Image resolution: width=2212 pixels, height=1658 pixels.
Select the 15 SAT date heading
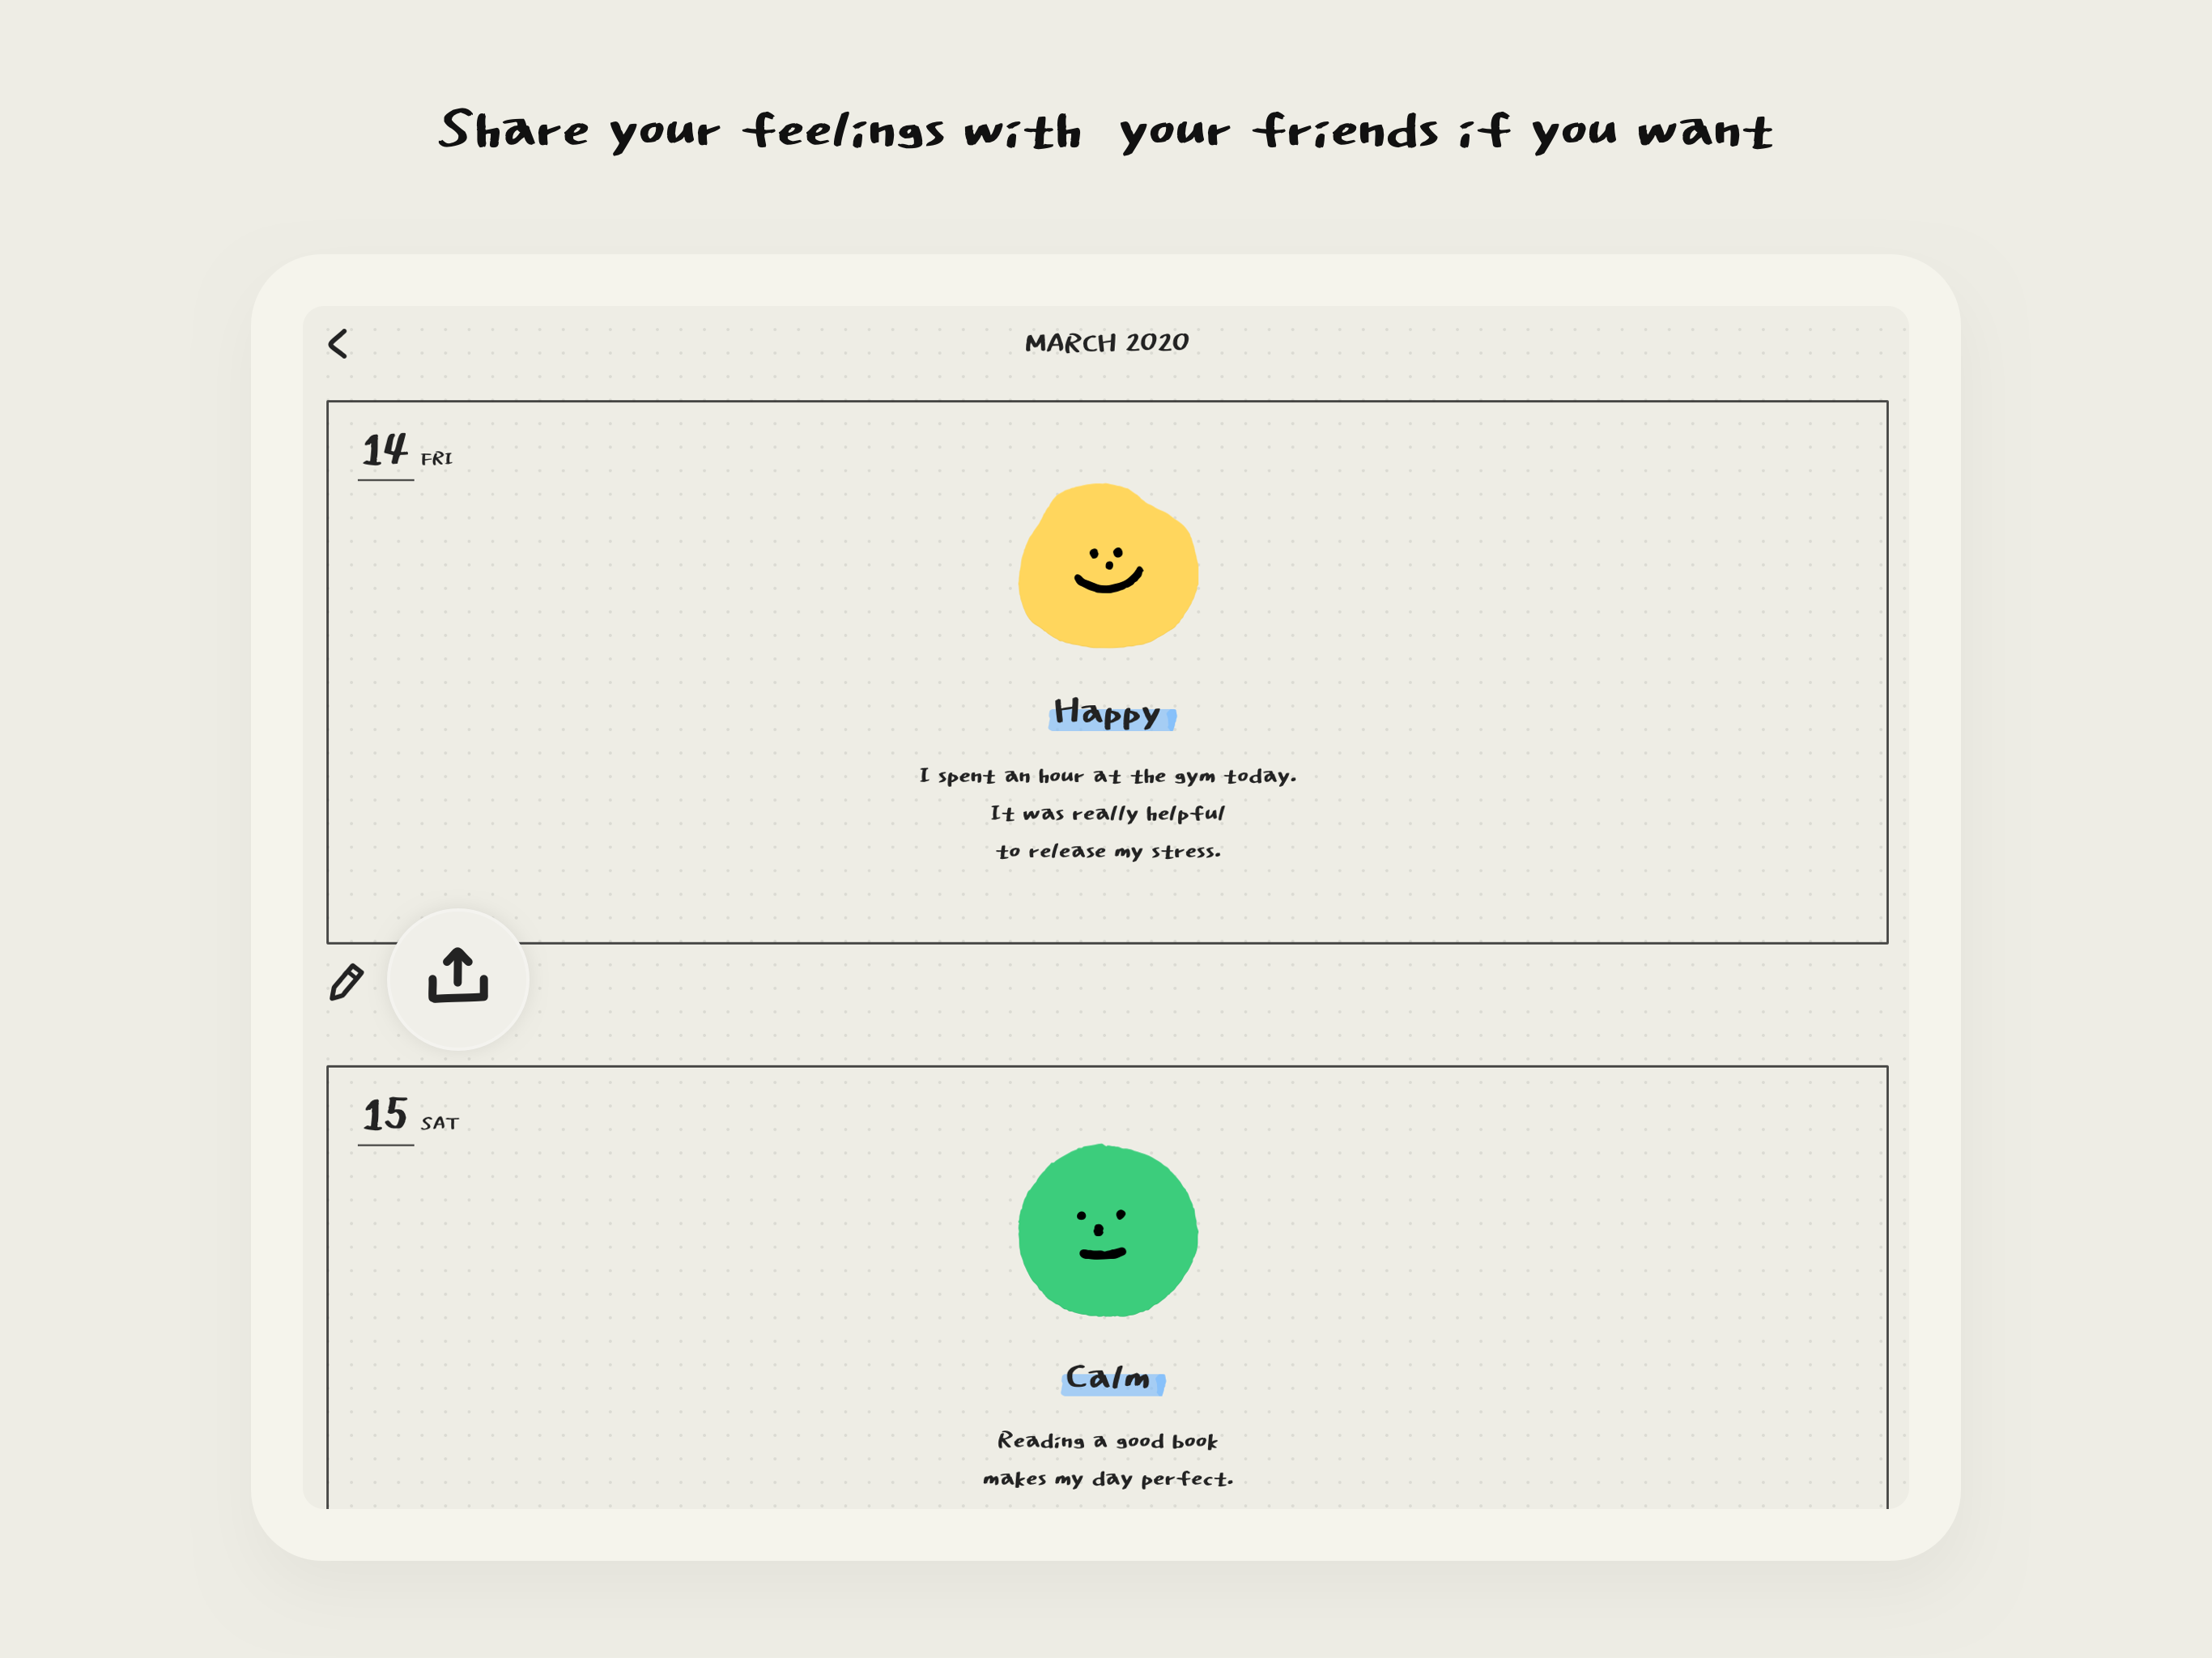pos(409,1117)
